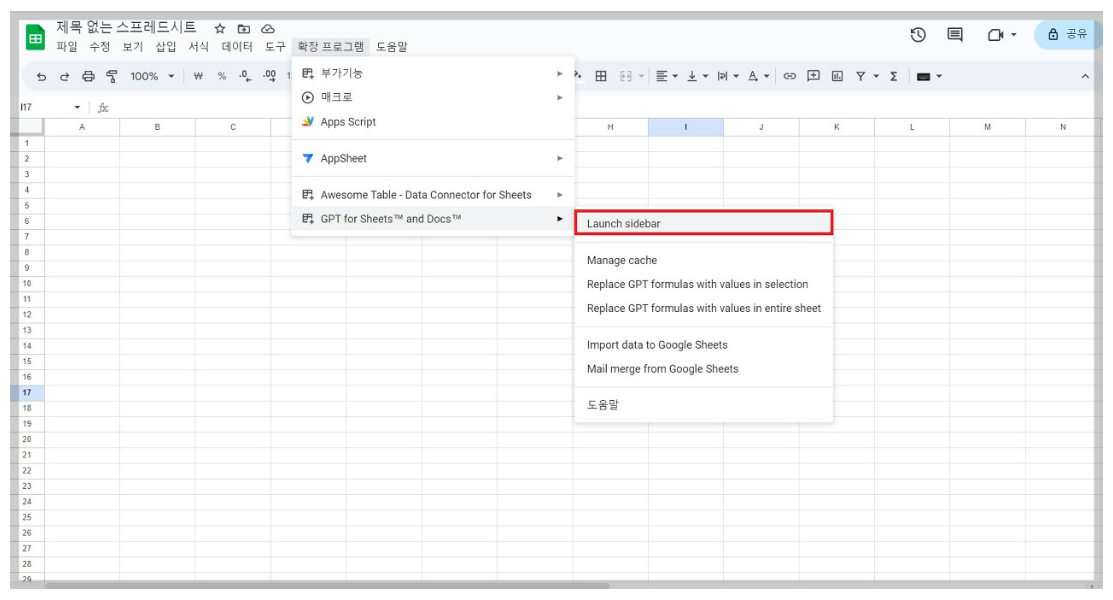Screen dimensions: 1113x600
Task: Select column A header
Action: 82,127
